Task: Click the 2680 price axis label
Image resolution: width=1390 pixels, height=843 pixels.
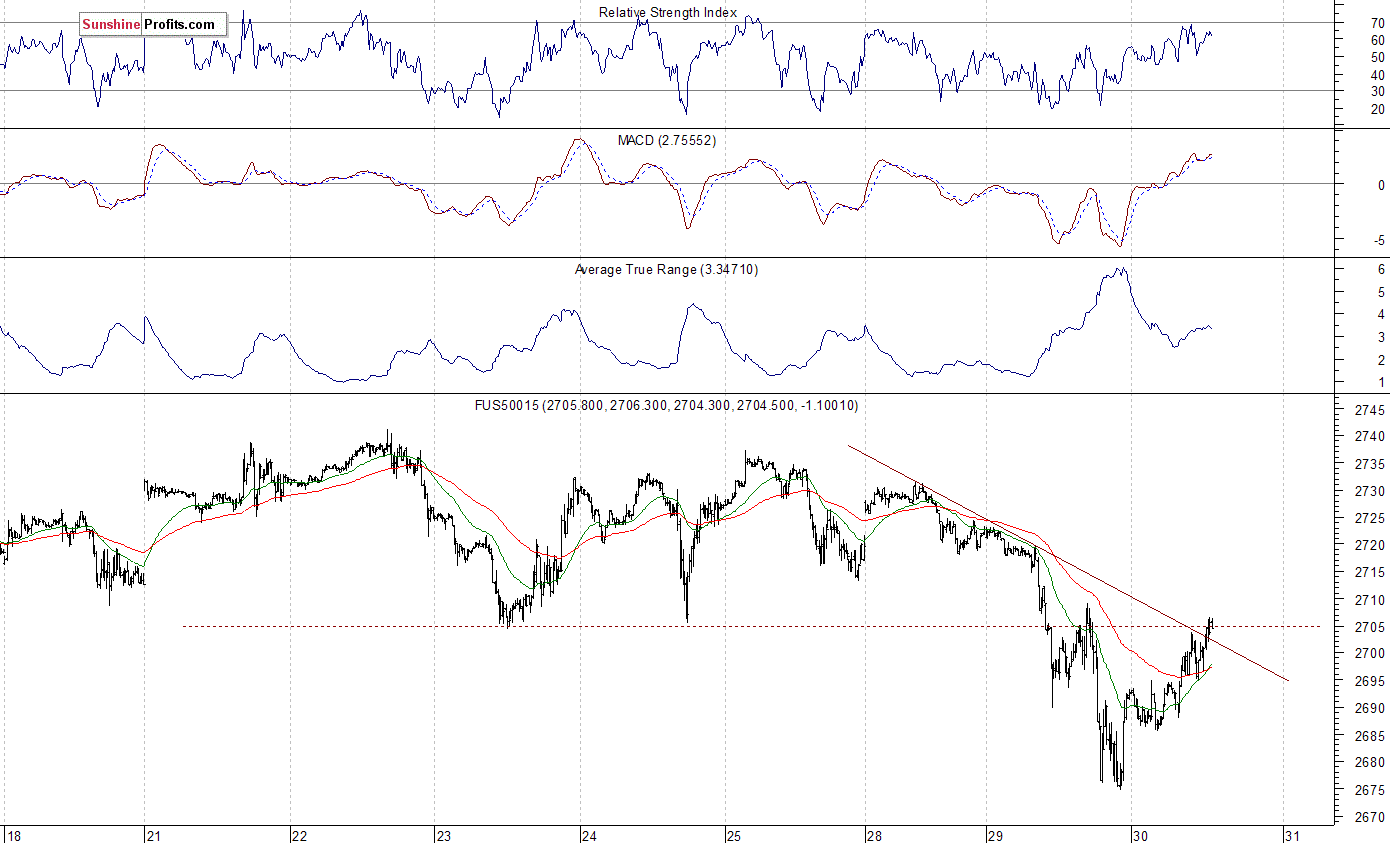Action: (1369, 762)
